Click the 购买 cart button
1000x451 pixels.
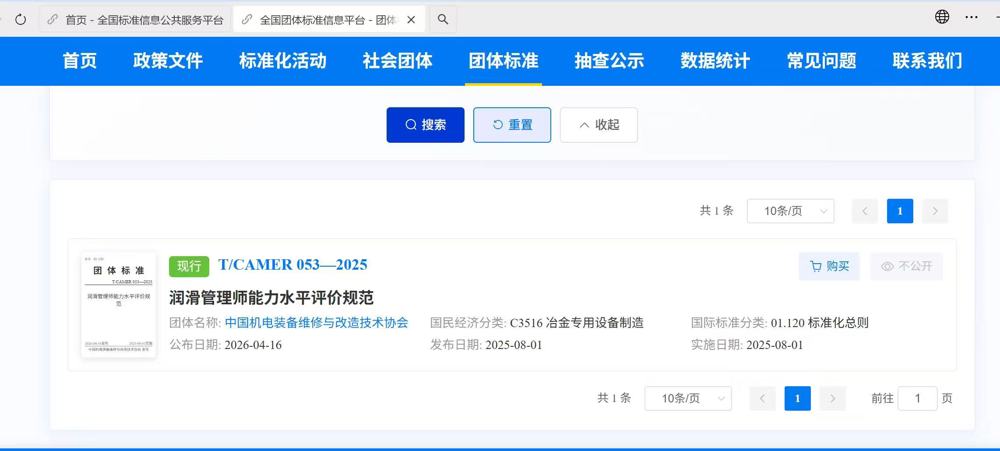[829, 266]
